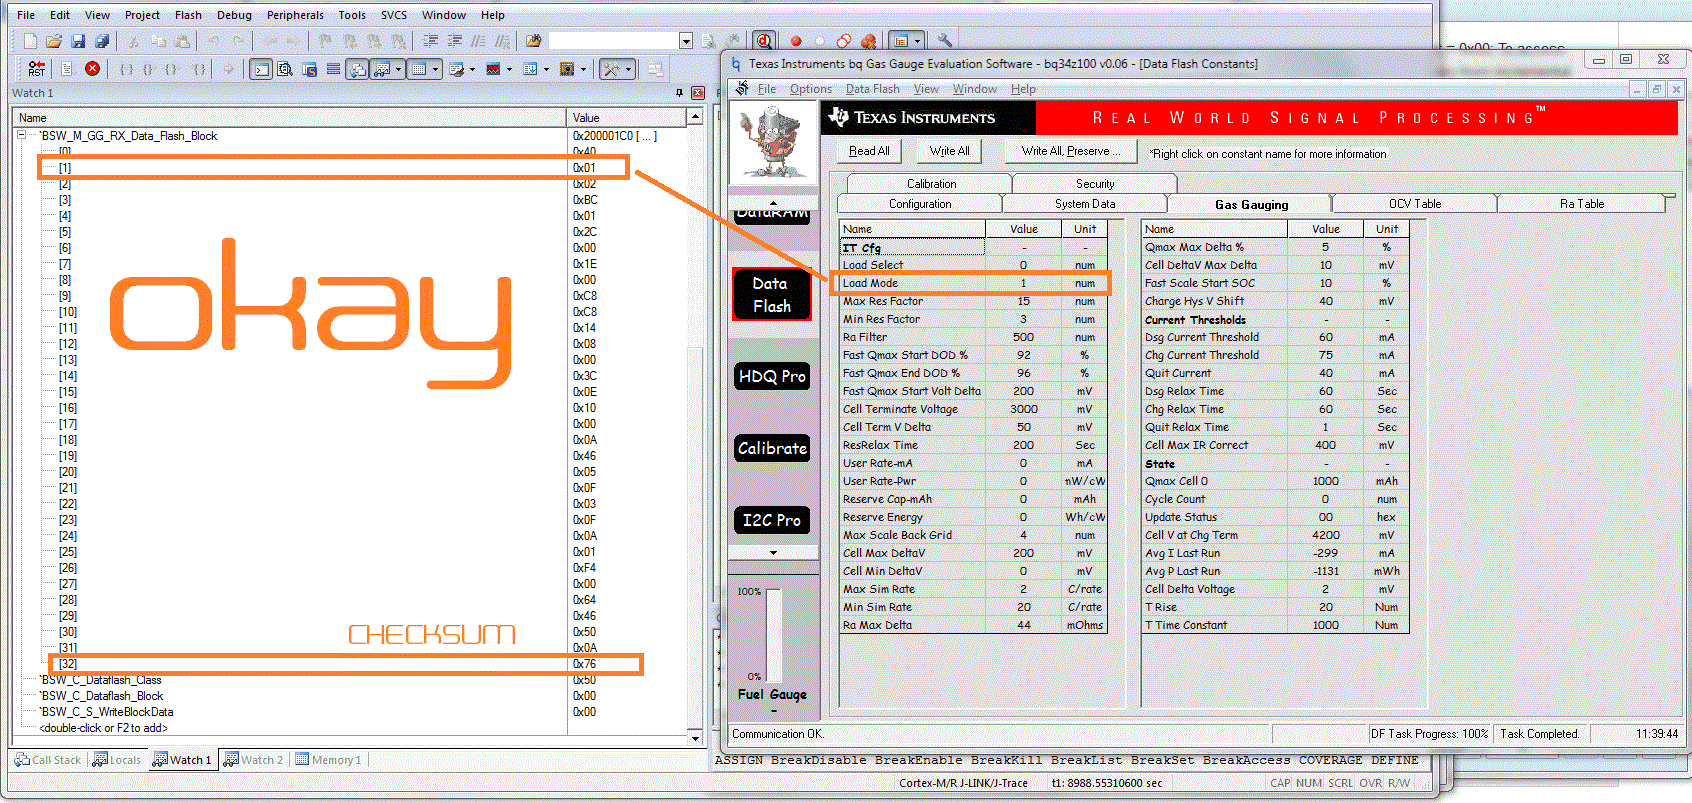Open the Logic Analyzer windows icon
Viewport: 1692px width, 803px height.
[493, 69]
